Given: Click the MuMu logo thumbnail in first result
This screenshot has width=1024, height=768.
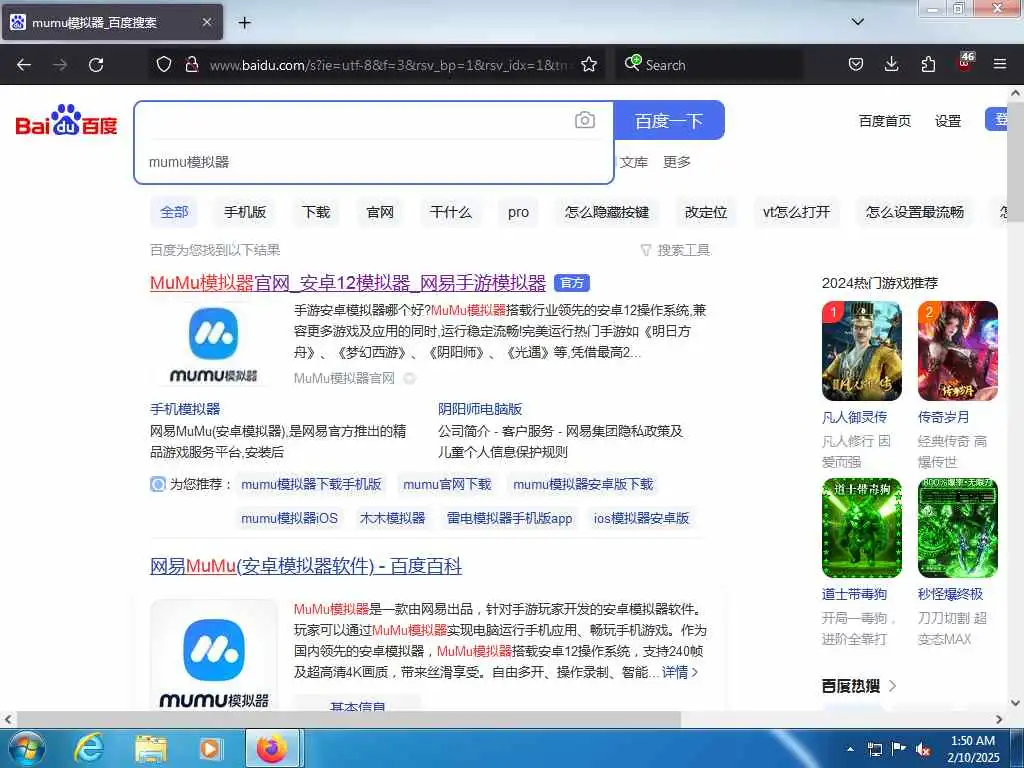Looking at the screenshot, I should tap(214, 344).
